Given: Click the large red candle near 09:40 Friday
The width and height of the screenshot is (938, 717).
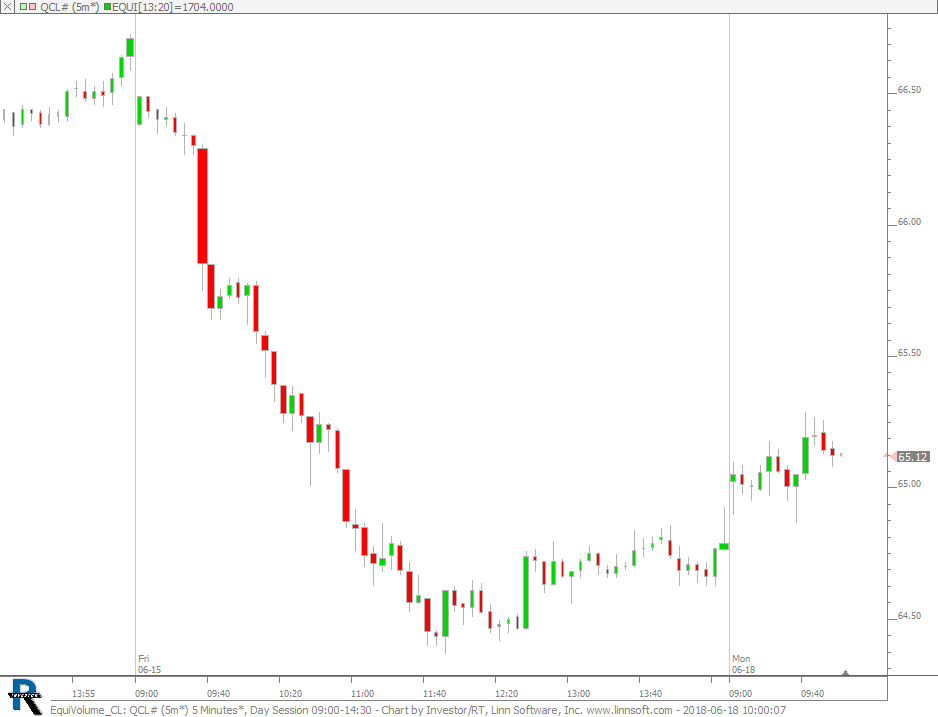Looking at the screenshot, I should 203,206.
